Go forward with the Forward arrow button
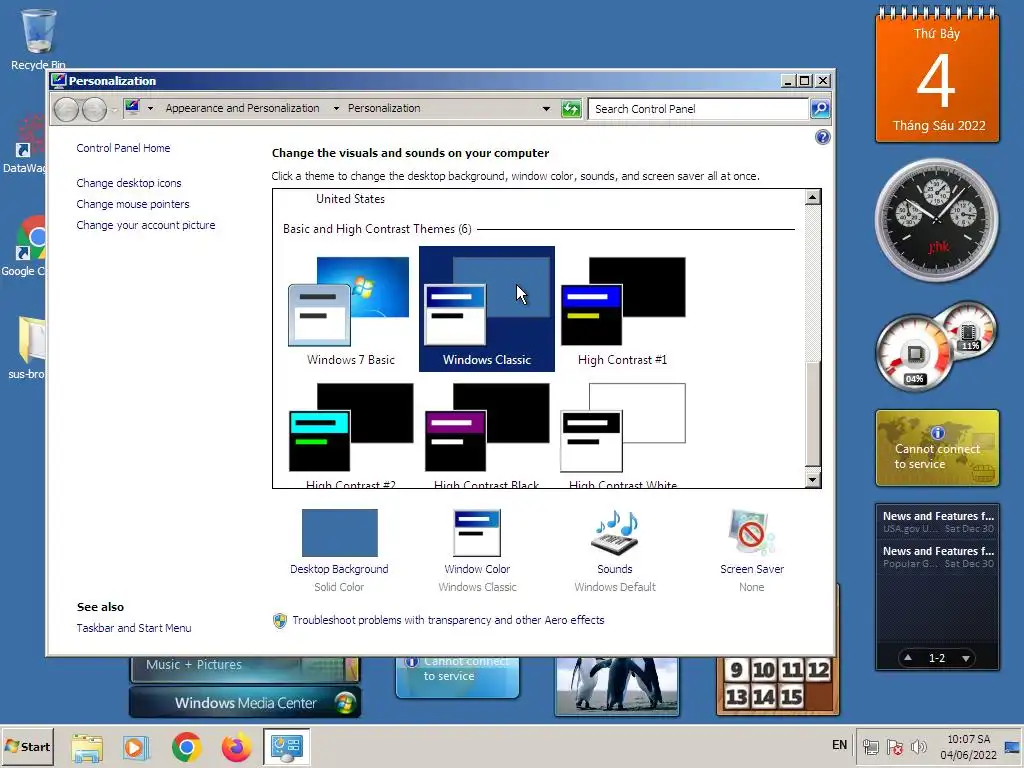1024x768 pixels. 94,109
